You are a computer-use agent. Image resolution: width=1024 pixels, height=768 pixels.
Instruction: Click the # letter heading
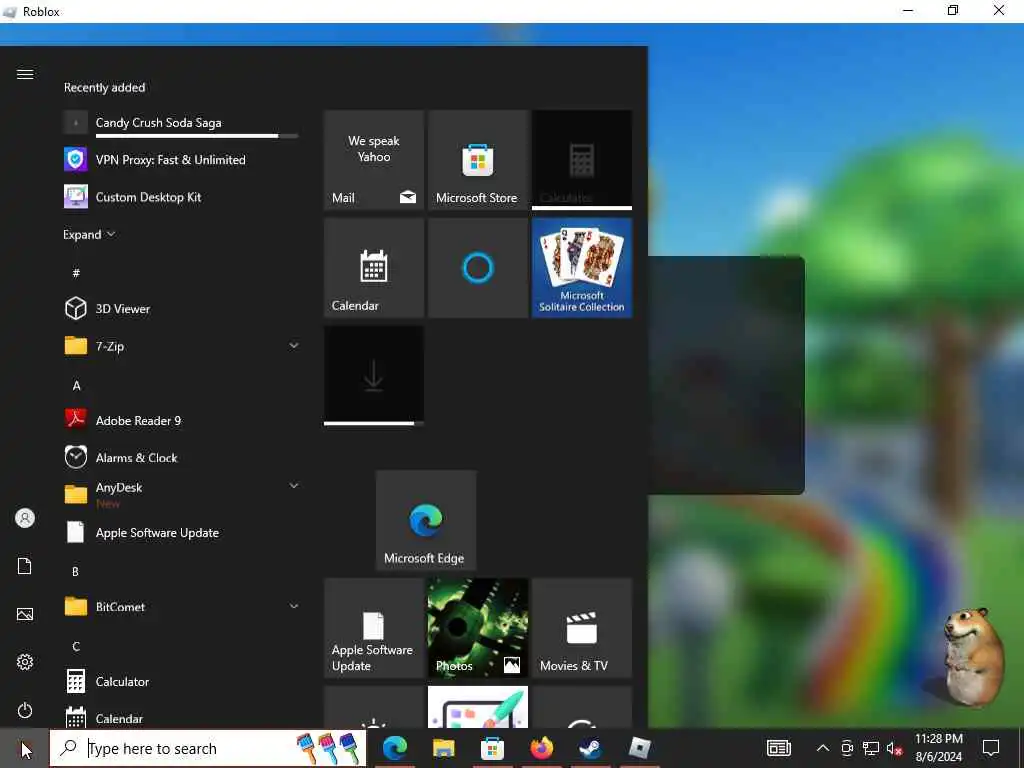[x=76, y=273]
